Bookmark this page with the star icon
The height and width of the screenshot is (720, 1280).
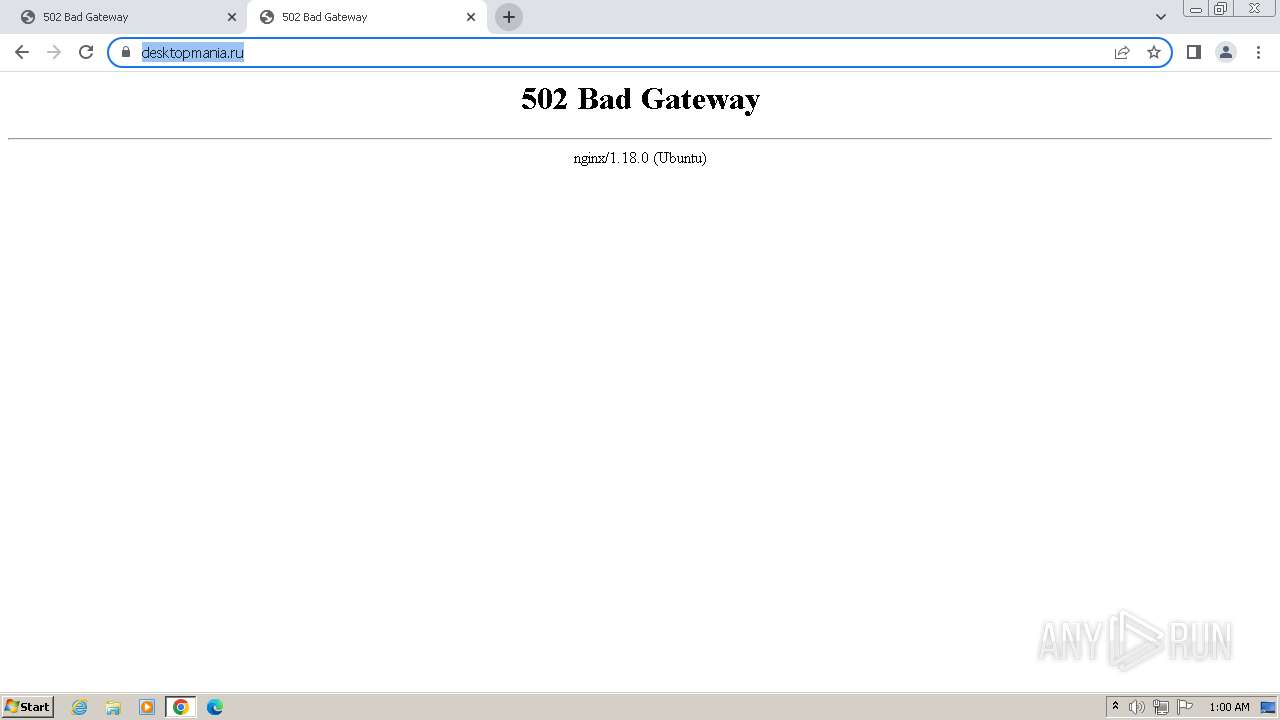(x=1154, y=52)
